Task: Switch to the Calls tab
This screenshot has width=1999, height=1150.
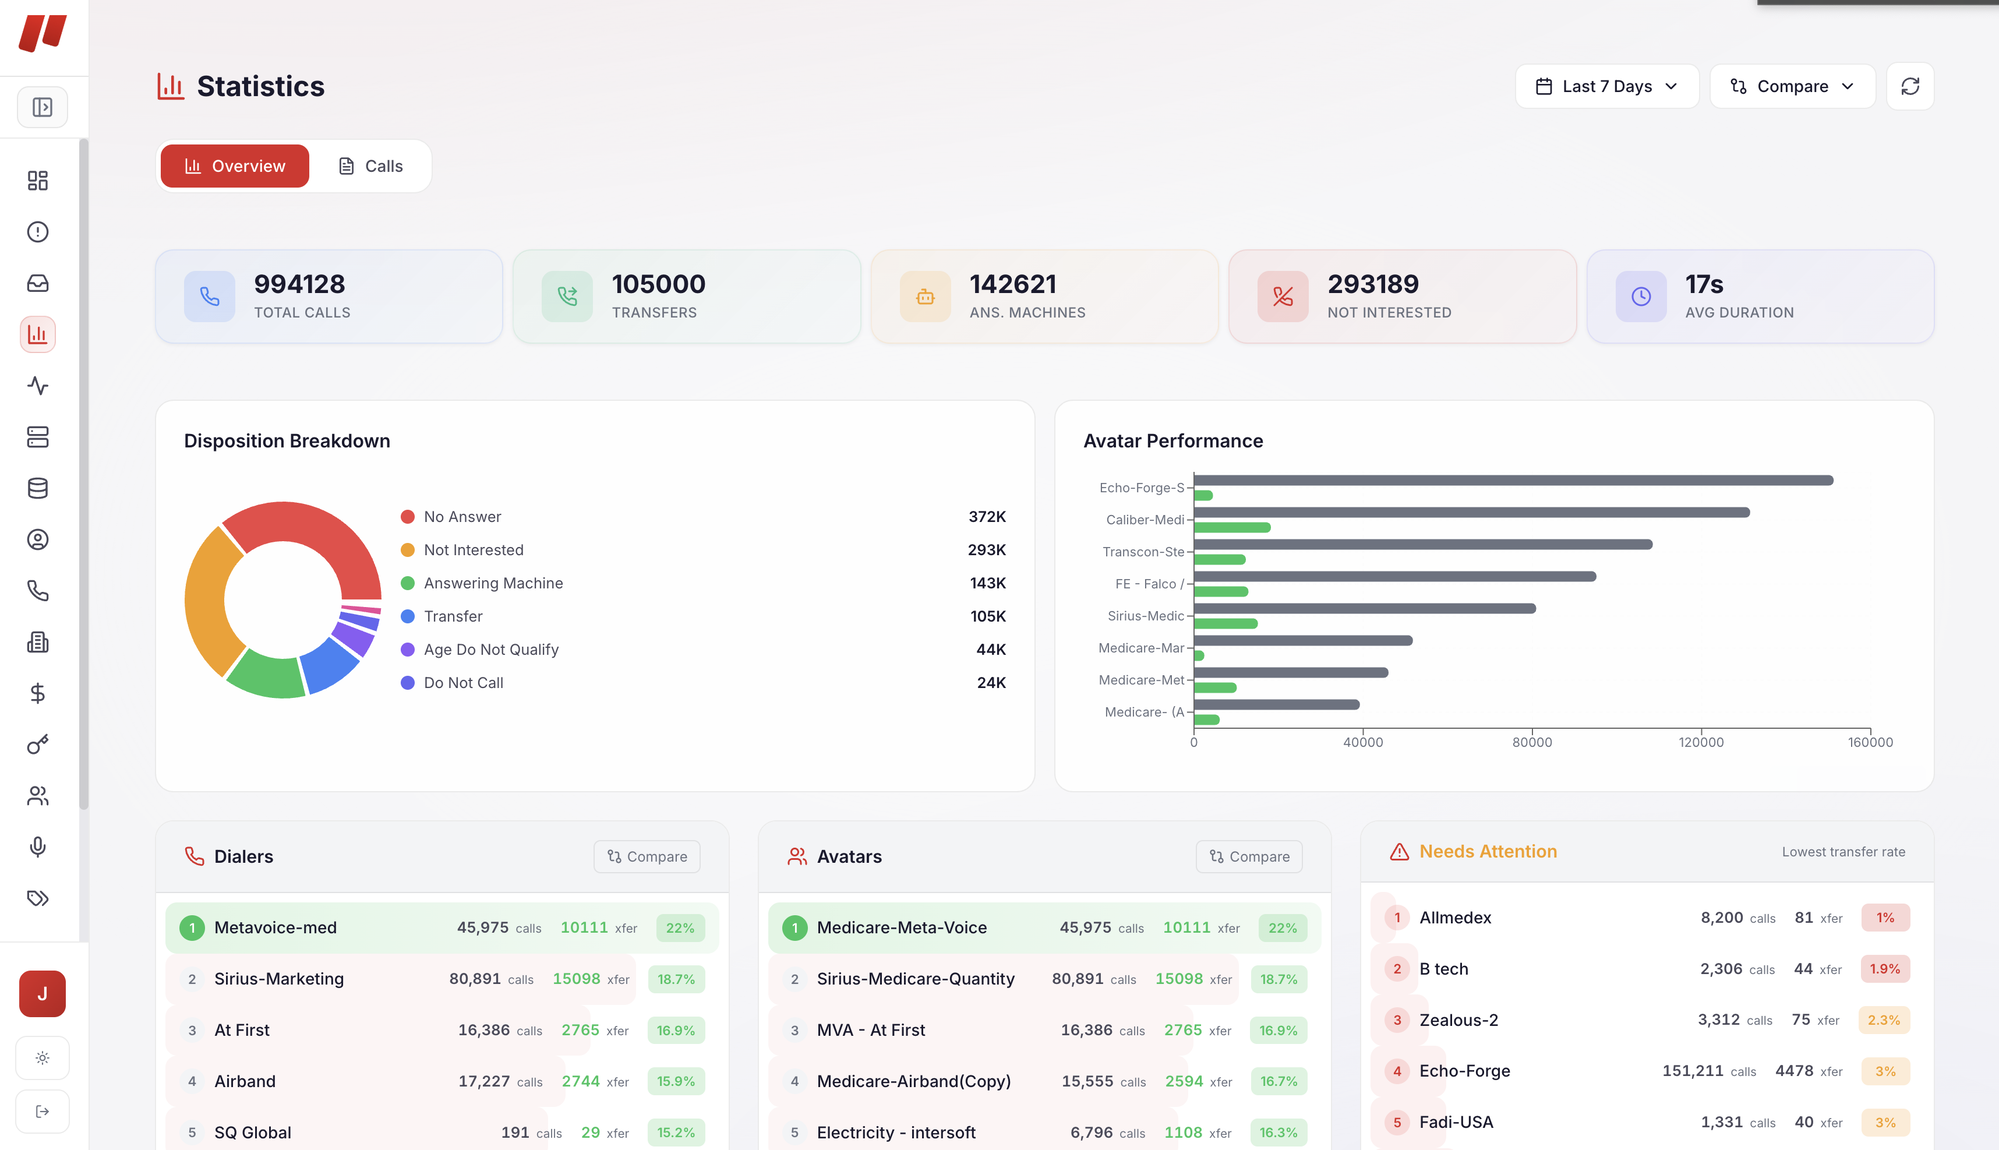Action: point(370,166)
